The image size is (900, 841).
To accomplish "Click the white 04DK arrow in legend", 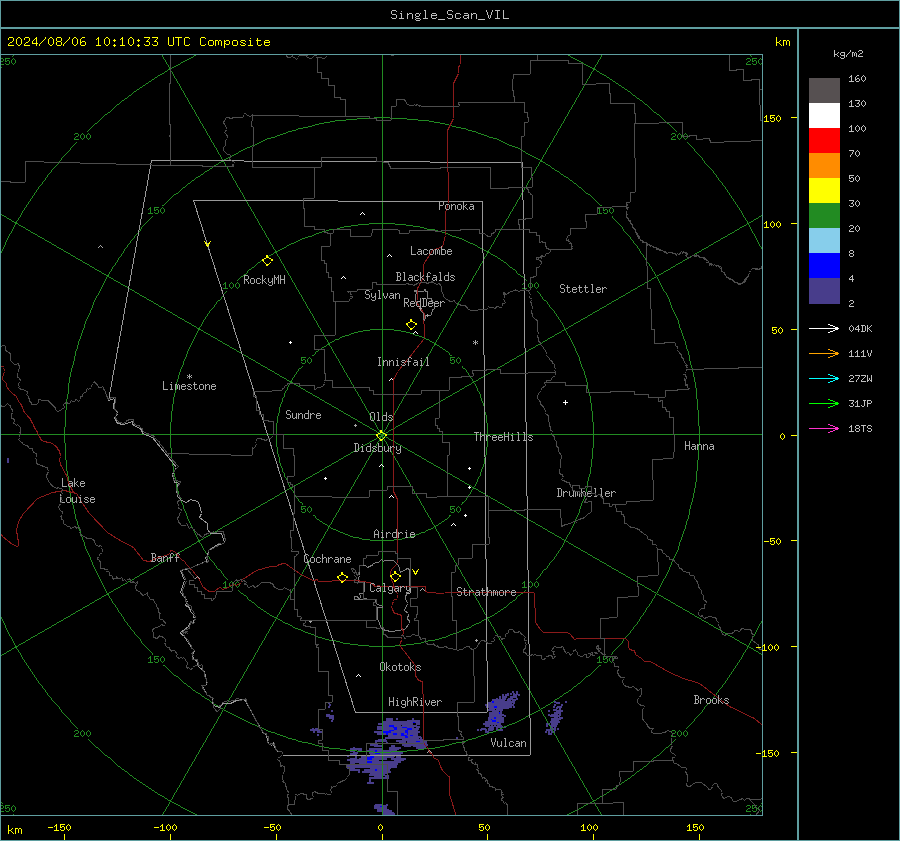I will [824, 328].
